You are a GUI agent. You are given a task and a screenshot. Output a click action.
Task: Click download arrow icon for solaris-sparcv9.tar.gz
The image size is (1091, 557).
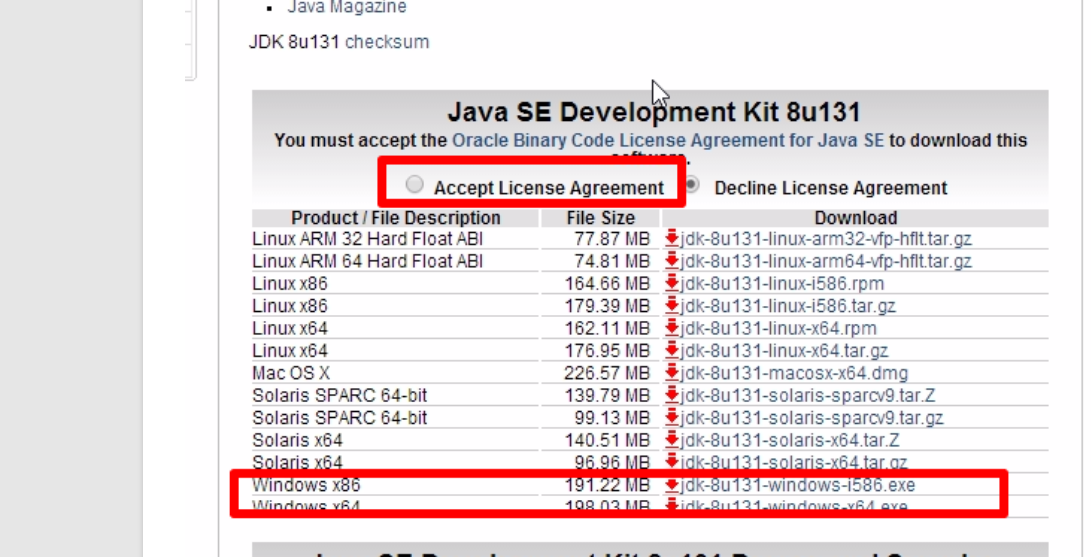[x=671, y=417]
